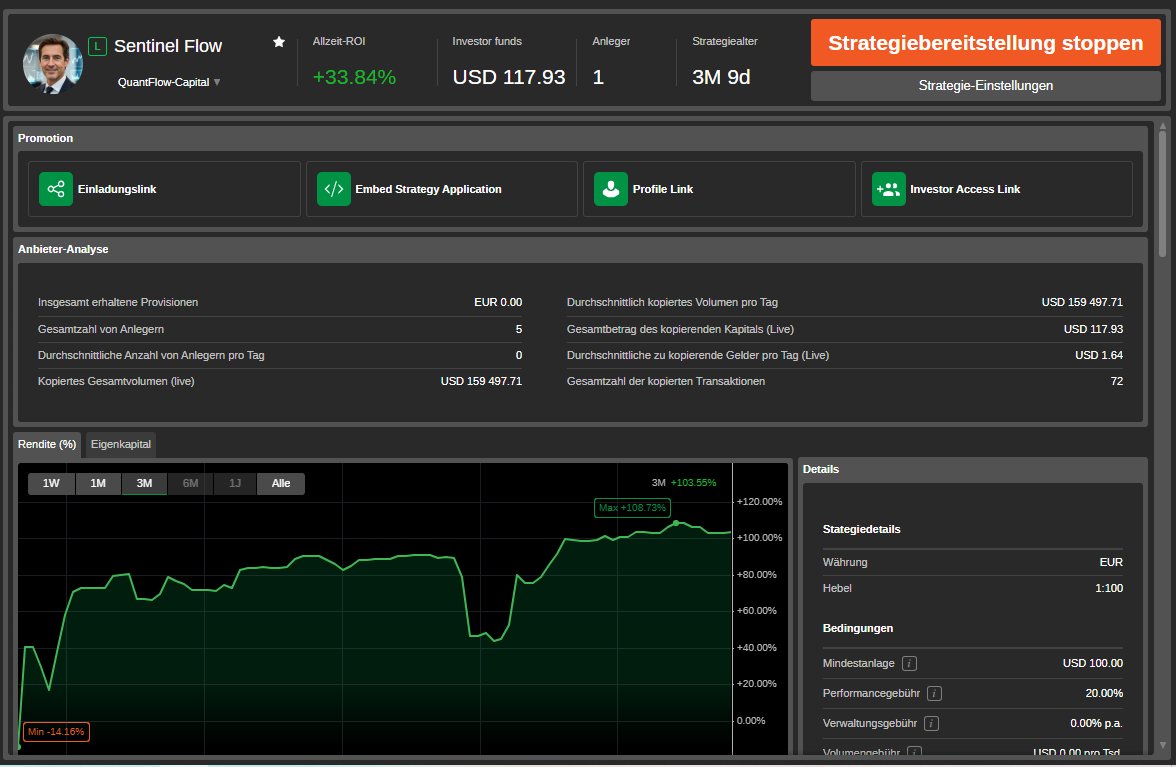Open Strategie-Einstellungen

pyautogui.click(x=985, y=86)
